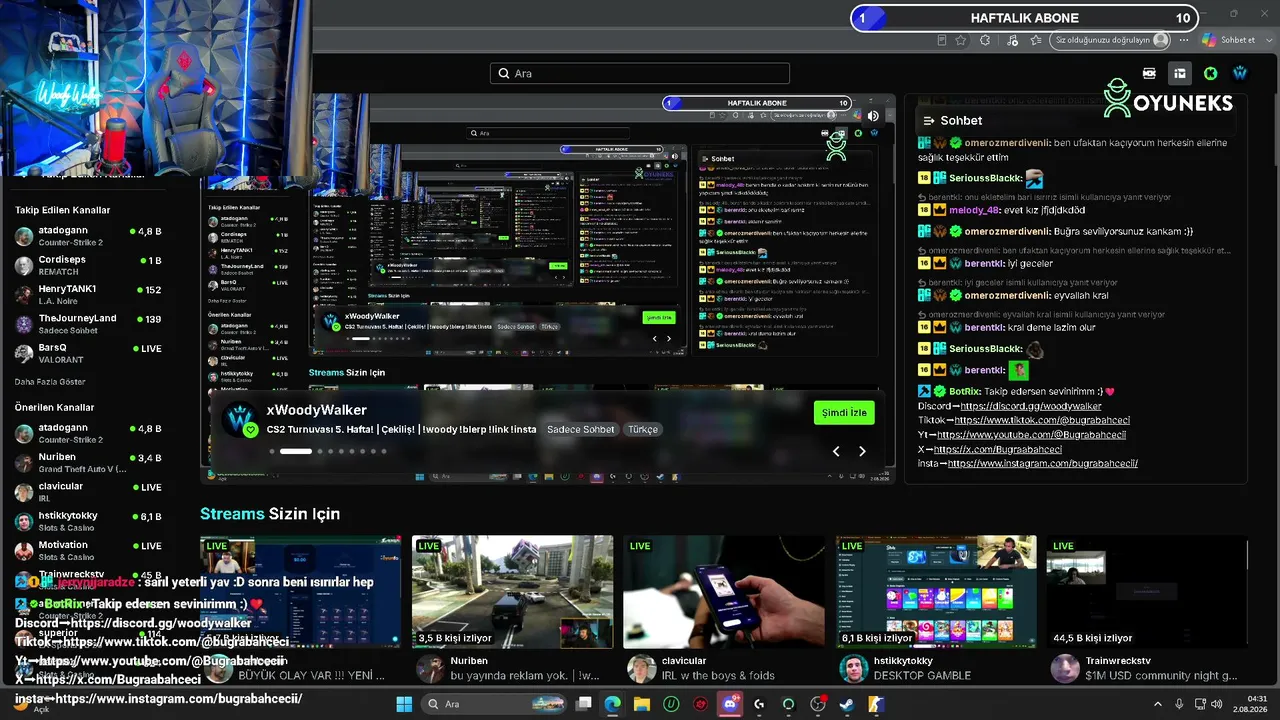Open the browser extensions puzzle icon
Image resolution: width=1280 pixels, height=720 pixels.
[985, 40]
